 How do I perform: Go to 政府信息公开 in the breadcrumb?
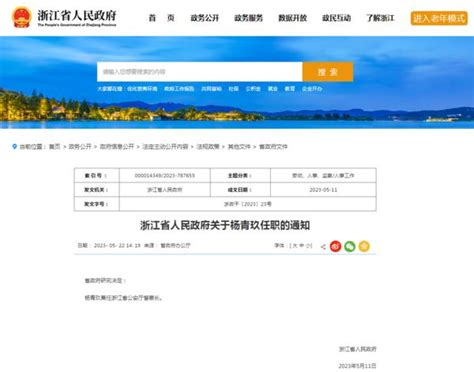[117, 147]
